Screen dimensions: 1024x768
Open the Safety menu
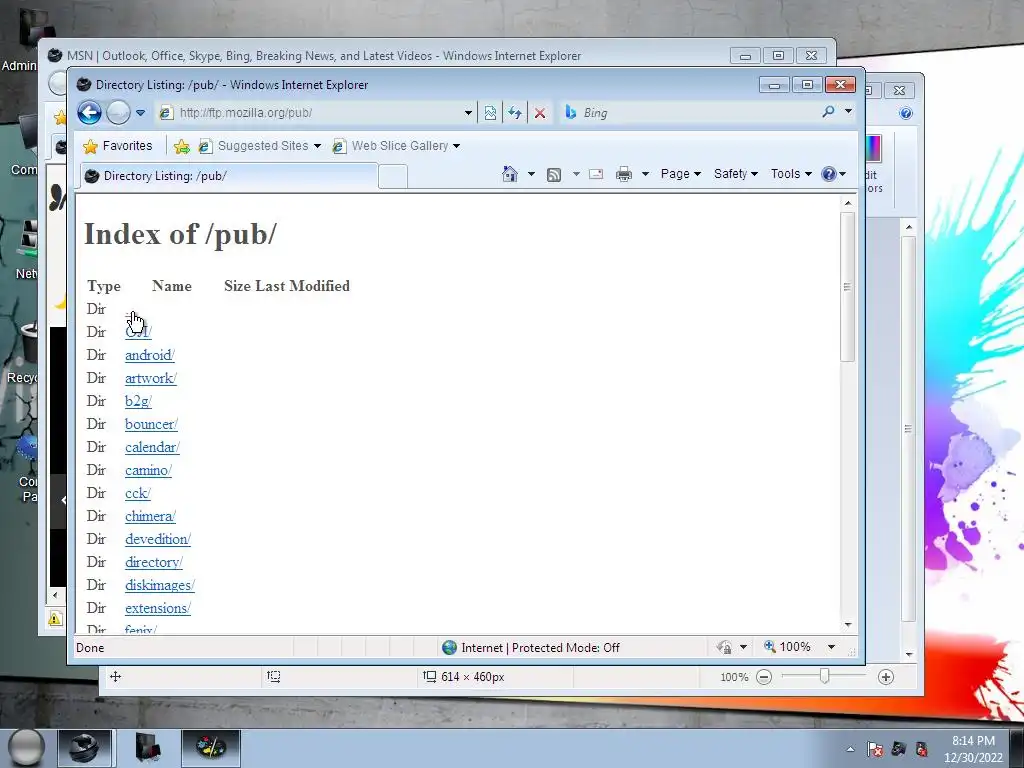[x=735, y=174]
